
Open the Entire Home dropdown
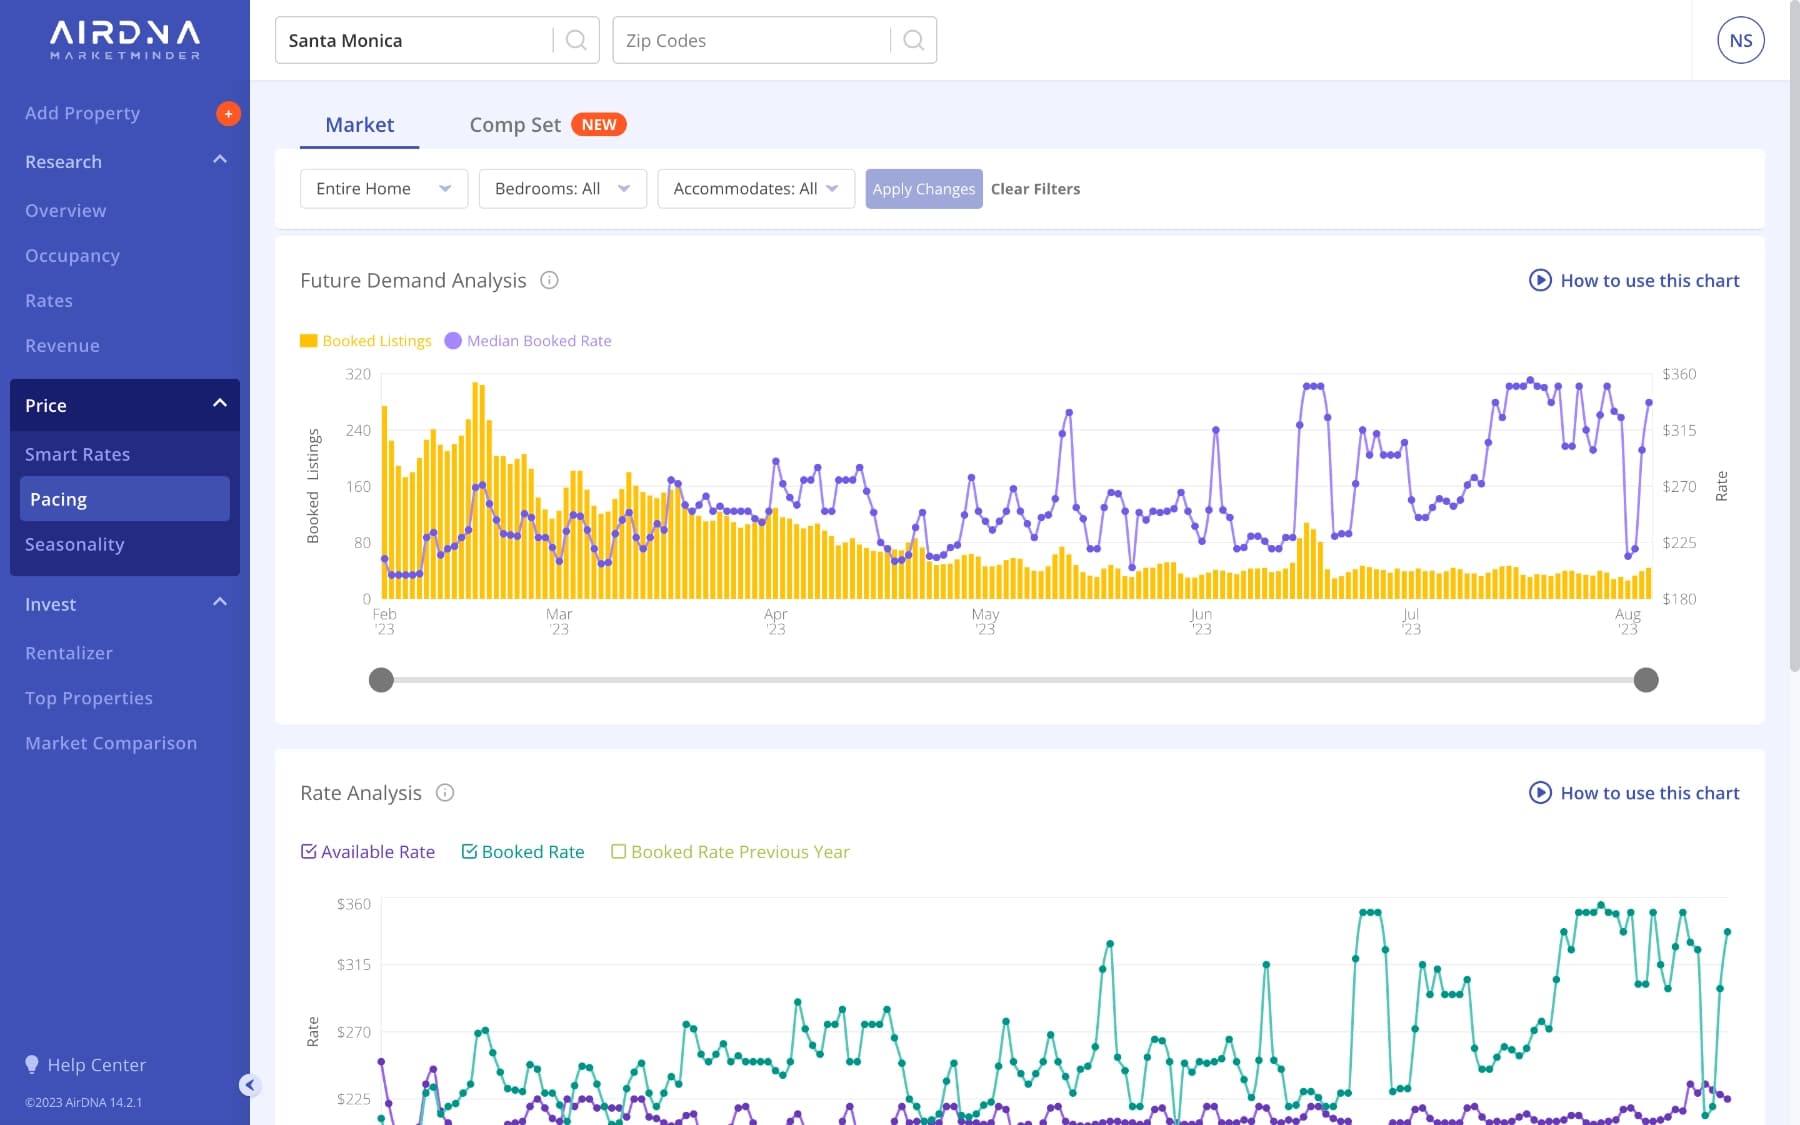click(384, 188)
